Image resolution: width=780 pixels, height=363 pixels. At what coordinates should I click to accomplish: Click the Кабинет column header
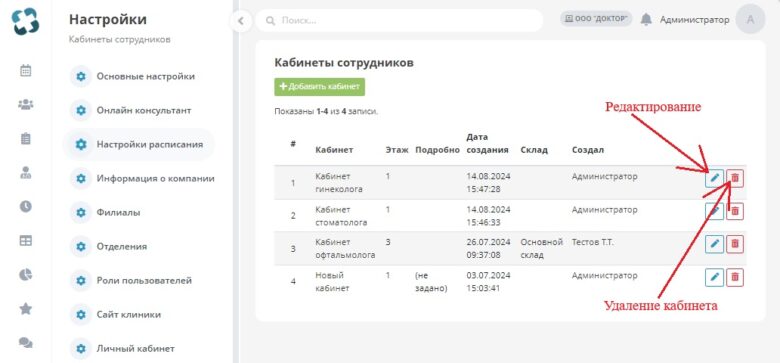coord(334,150)
